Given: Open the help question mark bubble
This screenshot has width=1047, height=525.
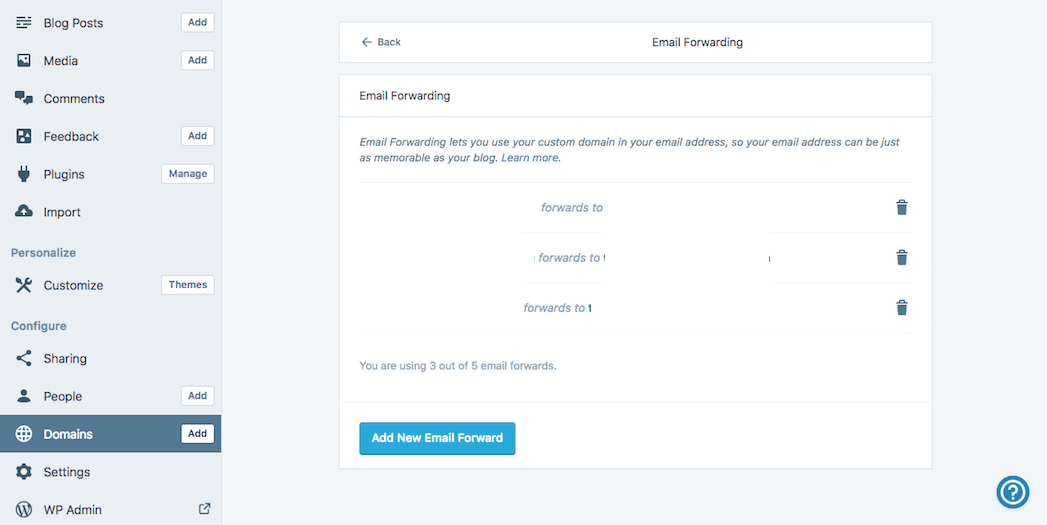Looking at the screenshot, I should pos(1013,491).
